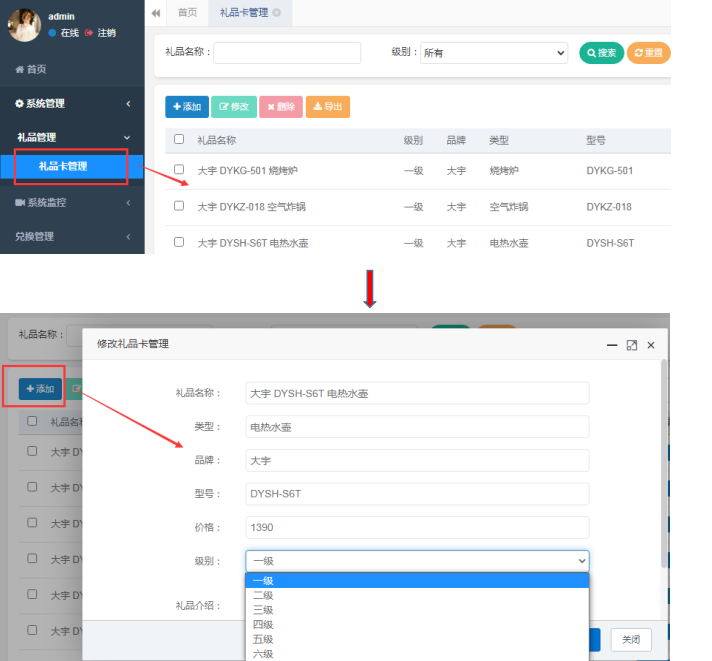Click the dialog's vertical scrollbar
Viewport: 712px width, 661px height.
(664, 463)
